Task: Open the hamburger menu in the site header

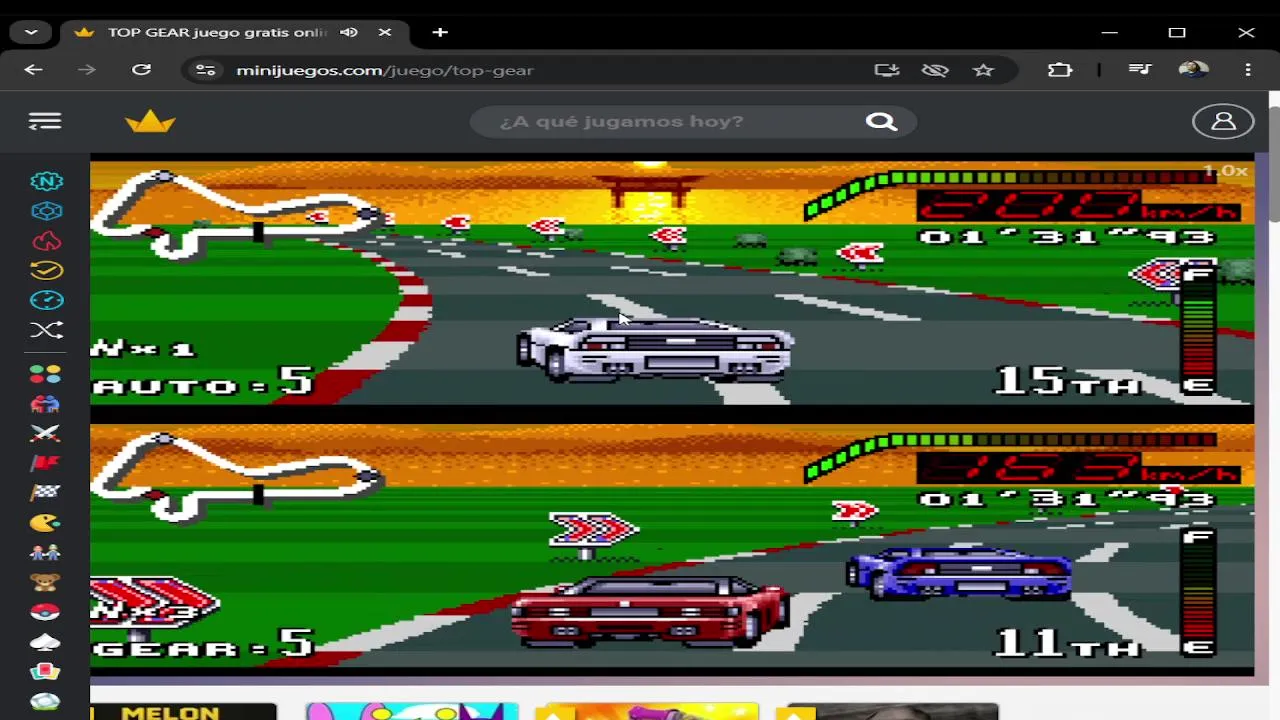Action: click(45, 121)
